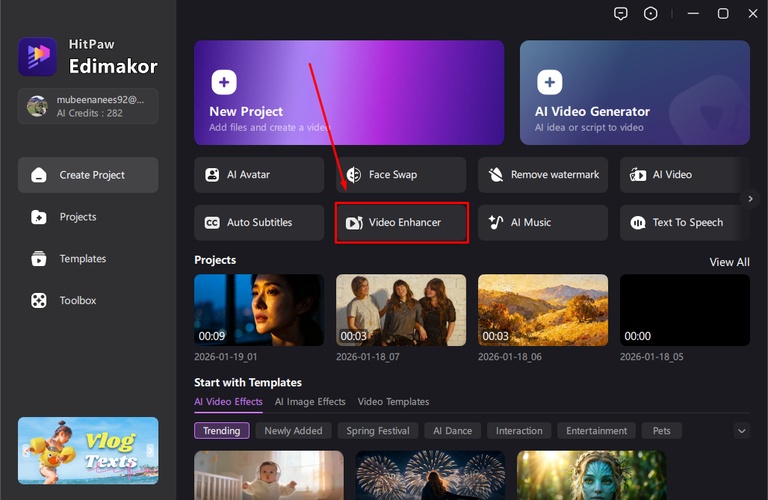Click the plus icon on New Project
The width and height of the screenshot is (768, 500).
coord(224,82)
